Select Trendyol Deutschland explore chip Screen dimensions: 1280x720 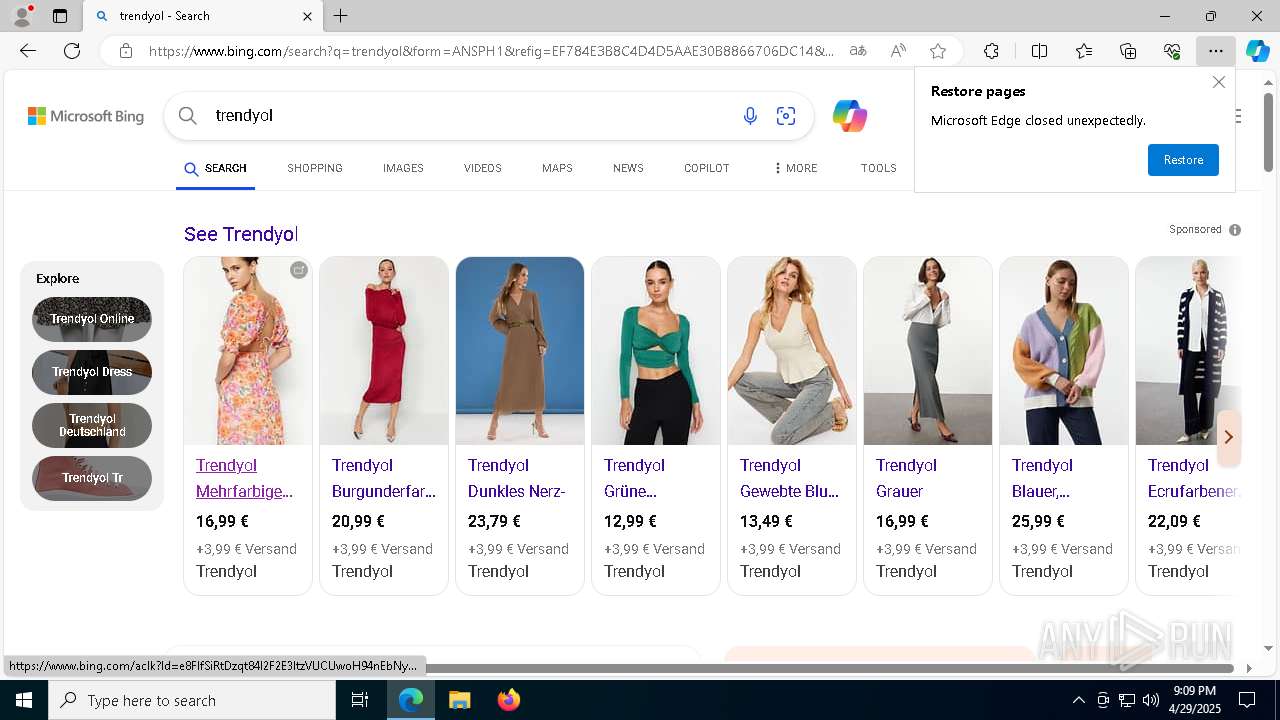[92, 425]
